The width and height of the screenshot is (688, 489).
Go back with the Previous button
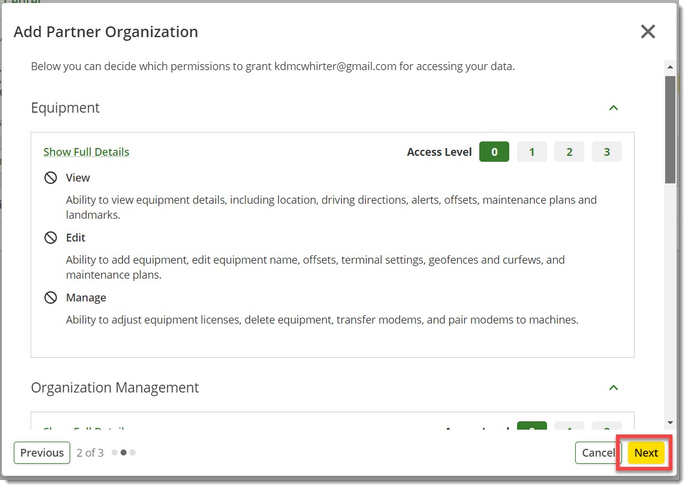click(x=42, y=453)
